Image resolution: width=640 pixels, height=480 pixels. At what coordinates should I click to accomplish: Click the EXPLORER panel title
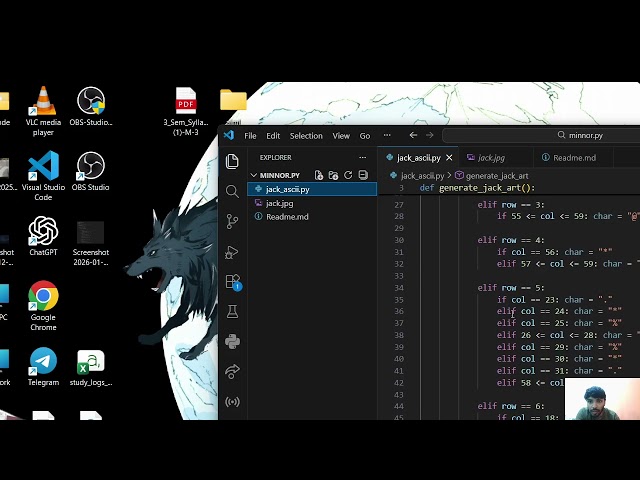276,158
